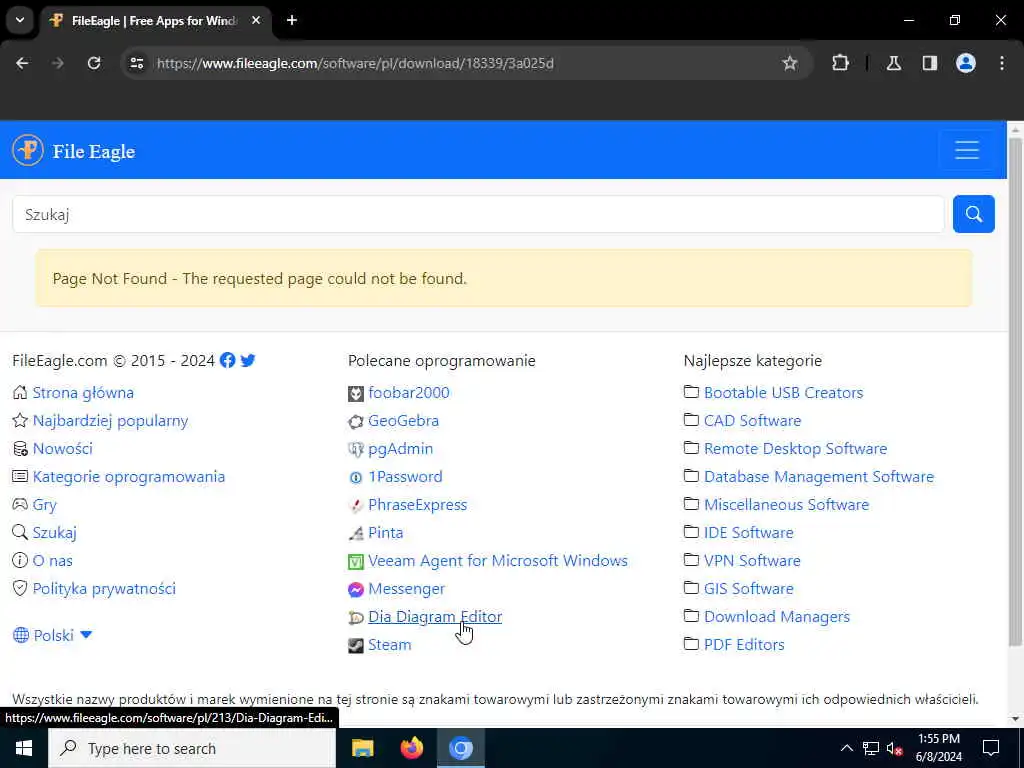Click the Veeam Agent green icon

355,562
